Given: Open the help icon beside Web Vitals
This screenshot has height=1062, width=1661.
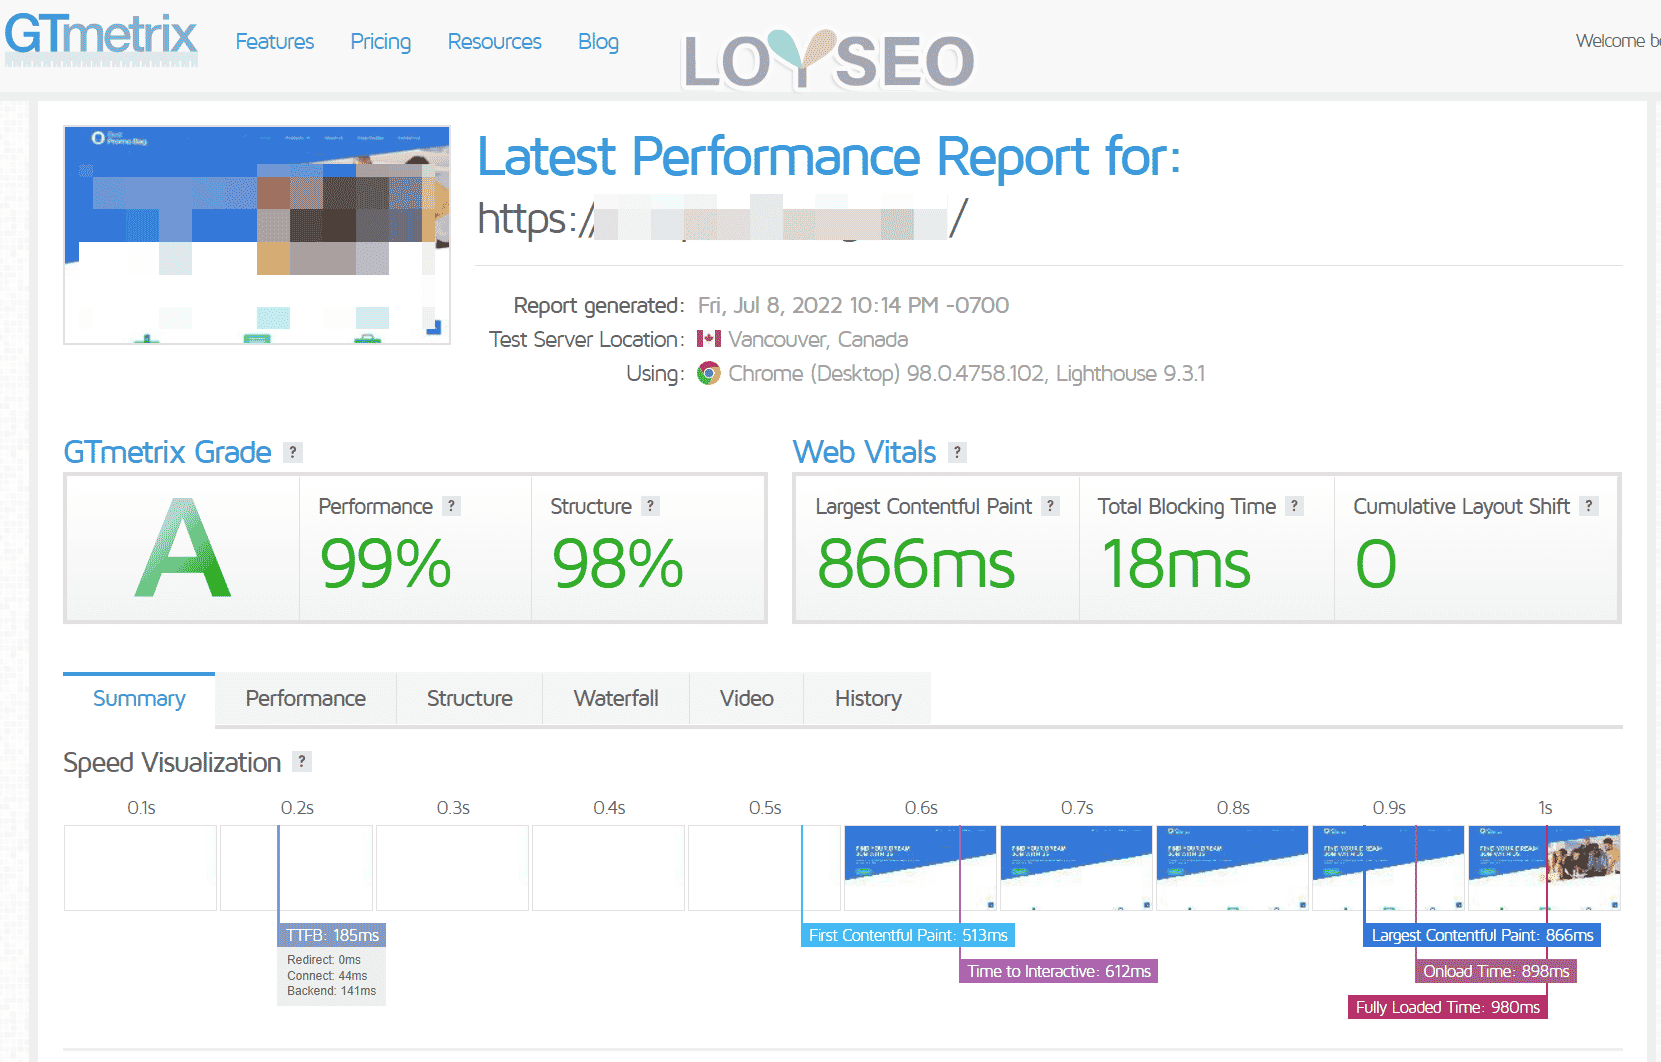Looking at the screenshot, I should [957, 452].
